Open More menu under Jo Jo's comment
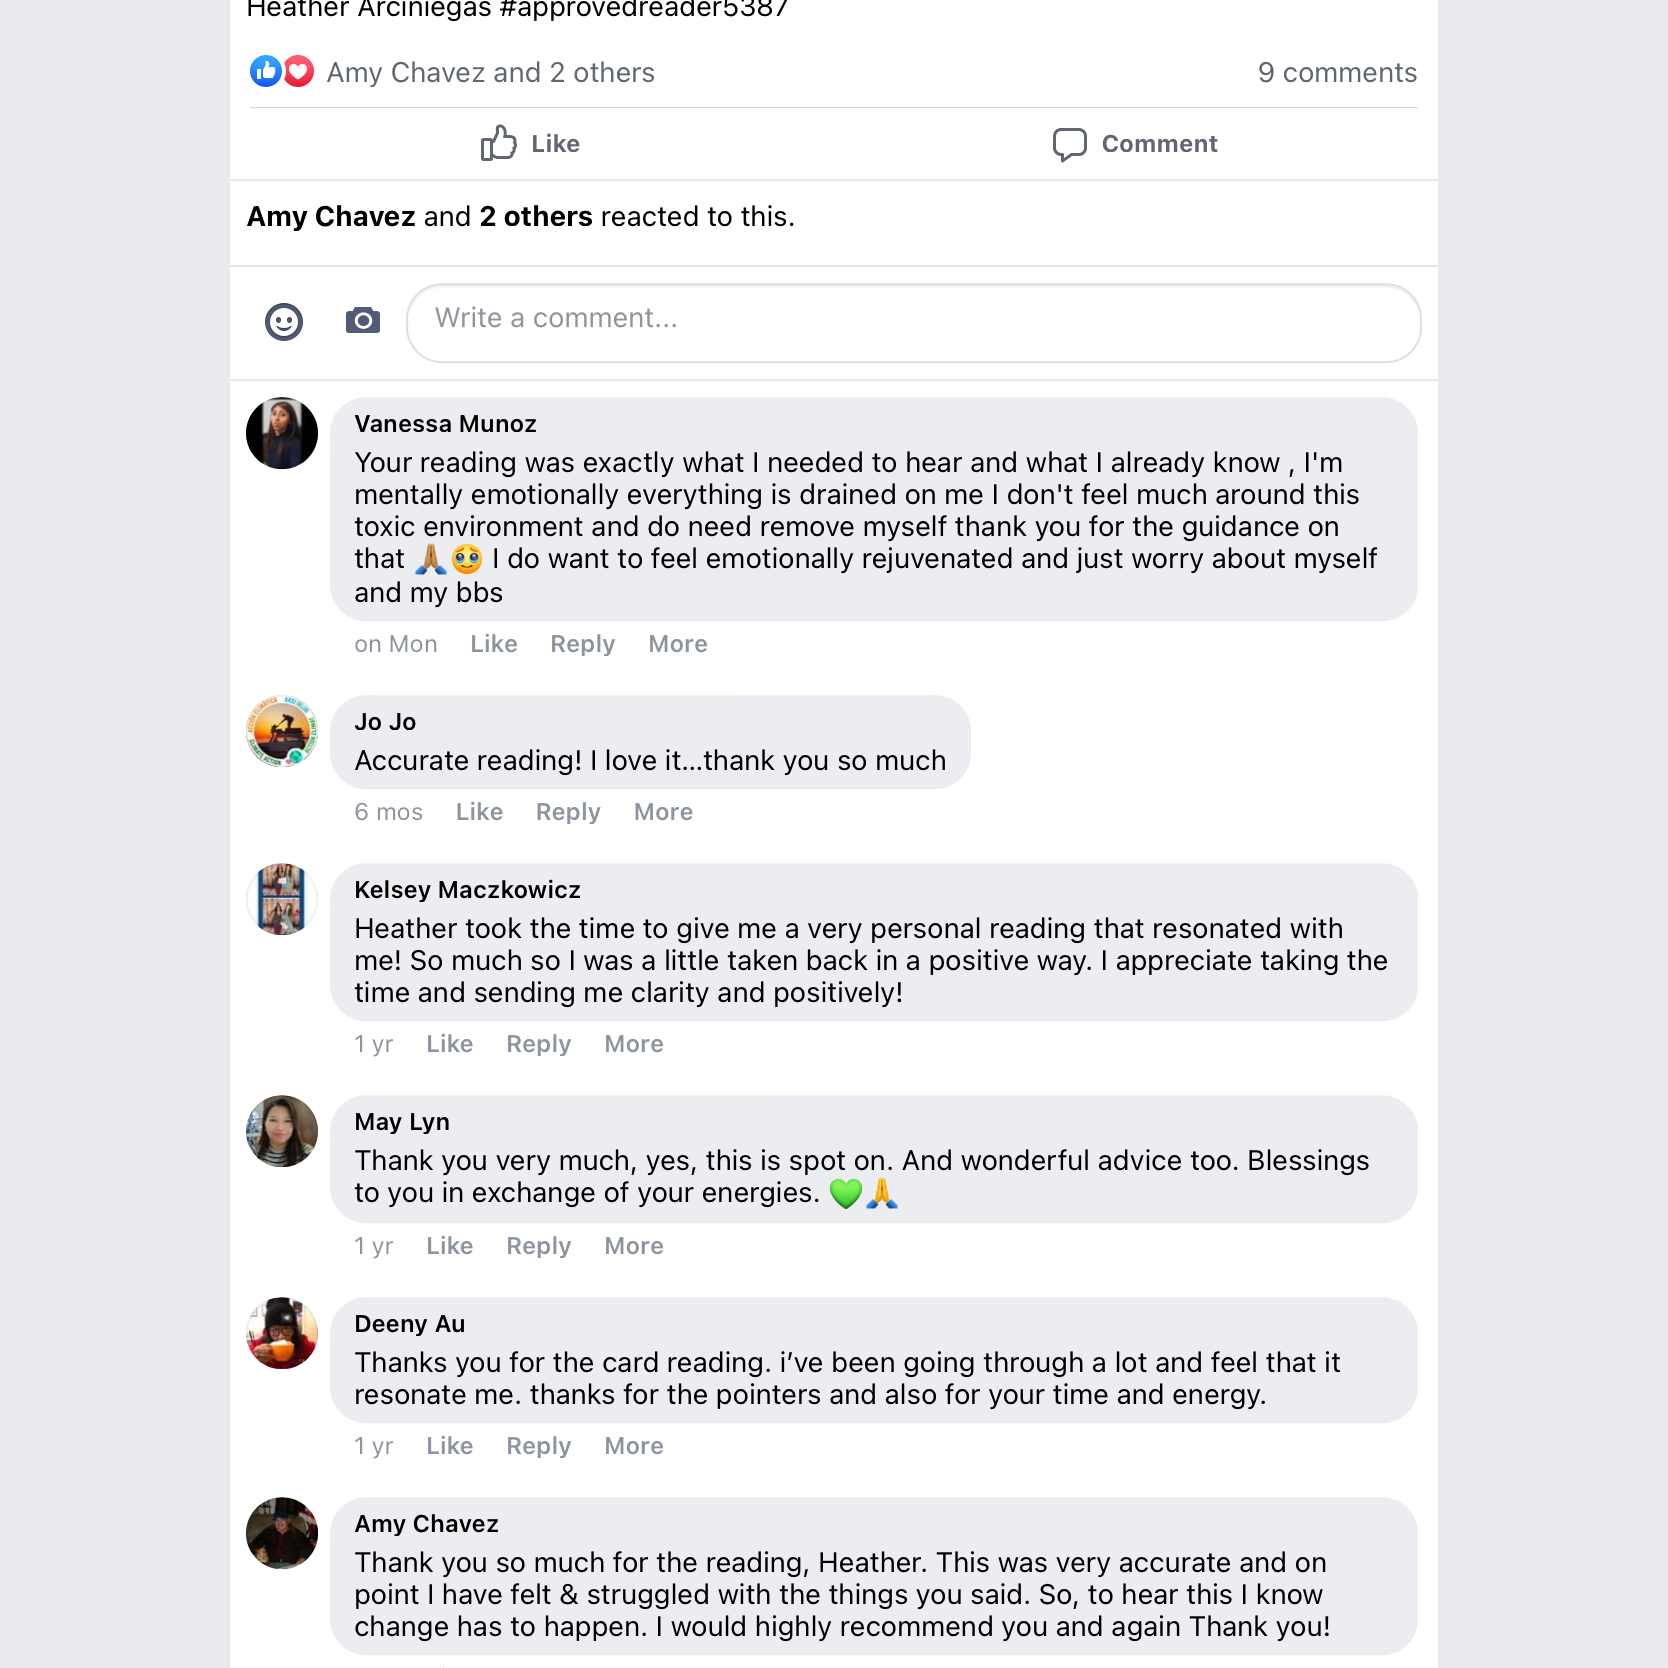1668x1668 pixels. 663,813
